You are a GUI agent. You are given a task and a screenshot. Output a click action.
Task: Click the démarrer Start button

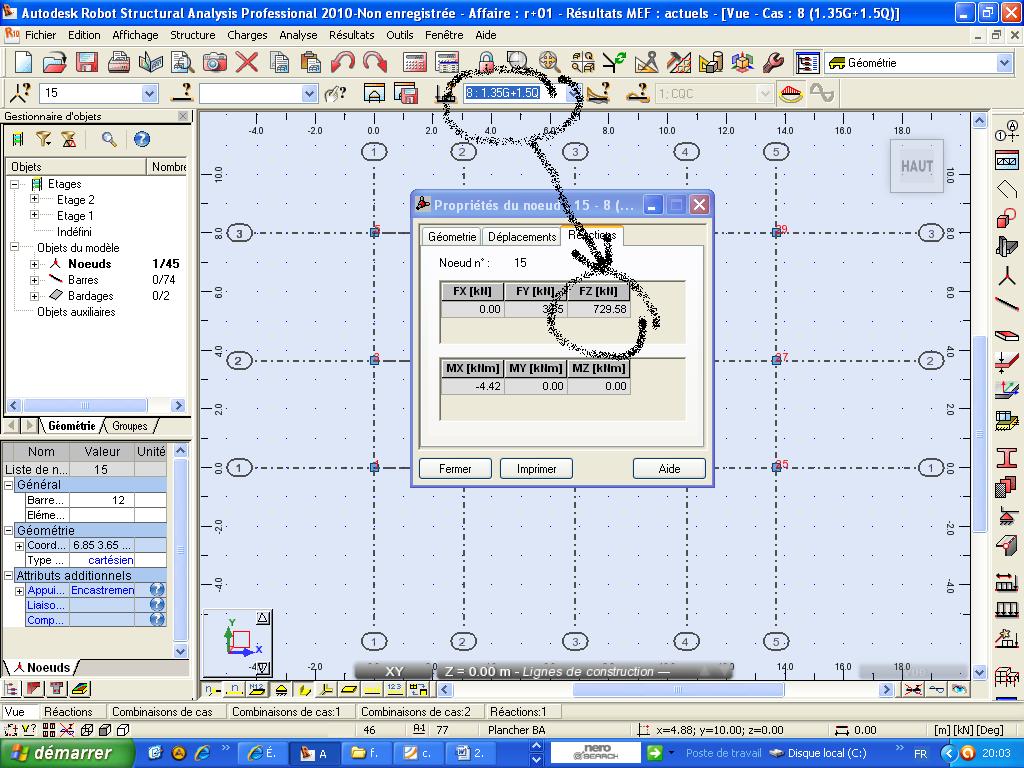(67, 753)
